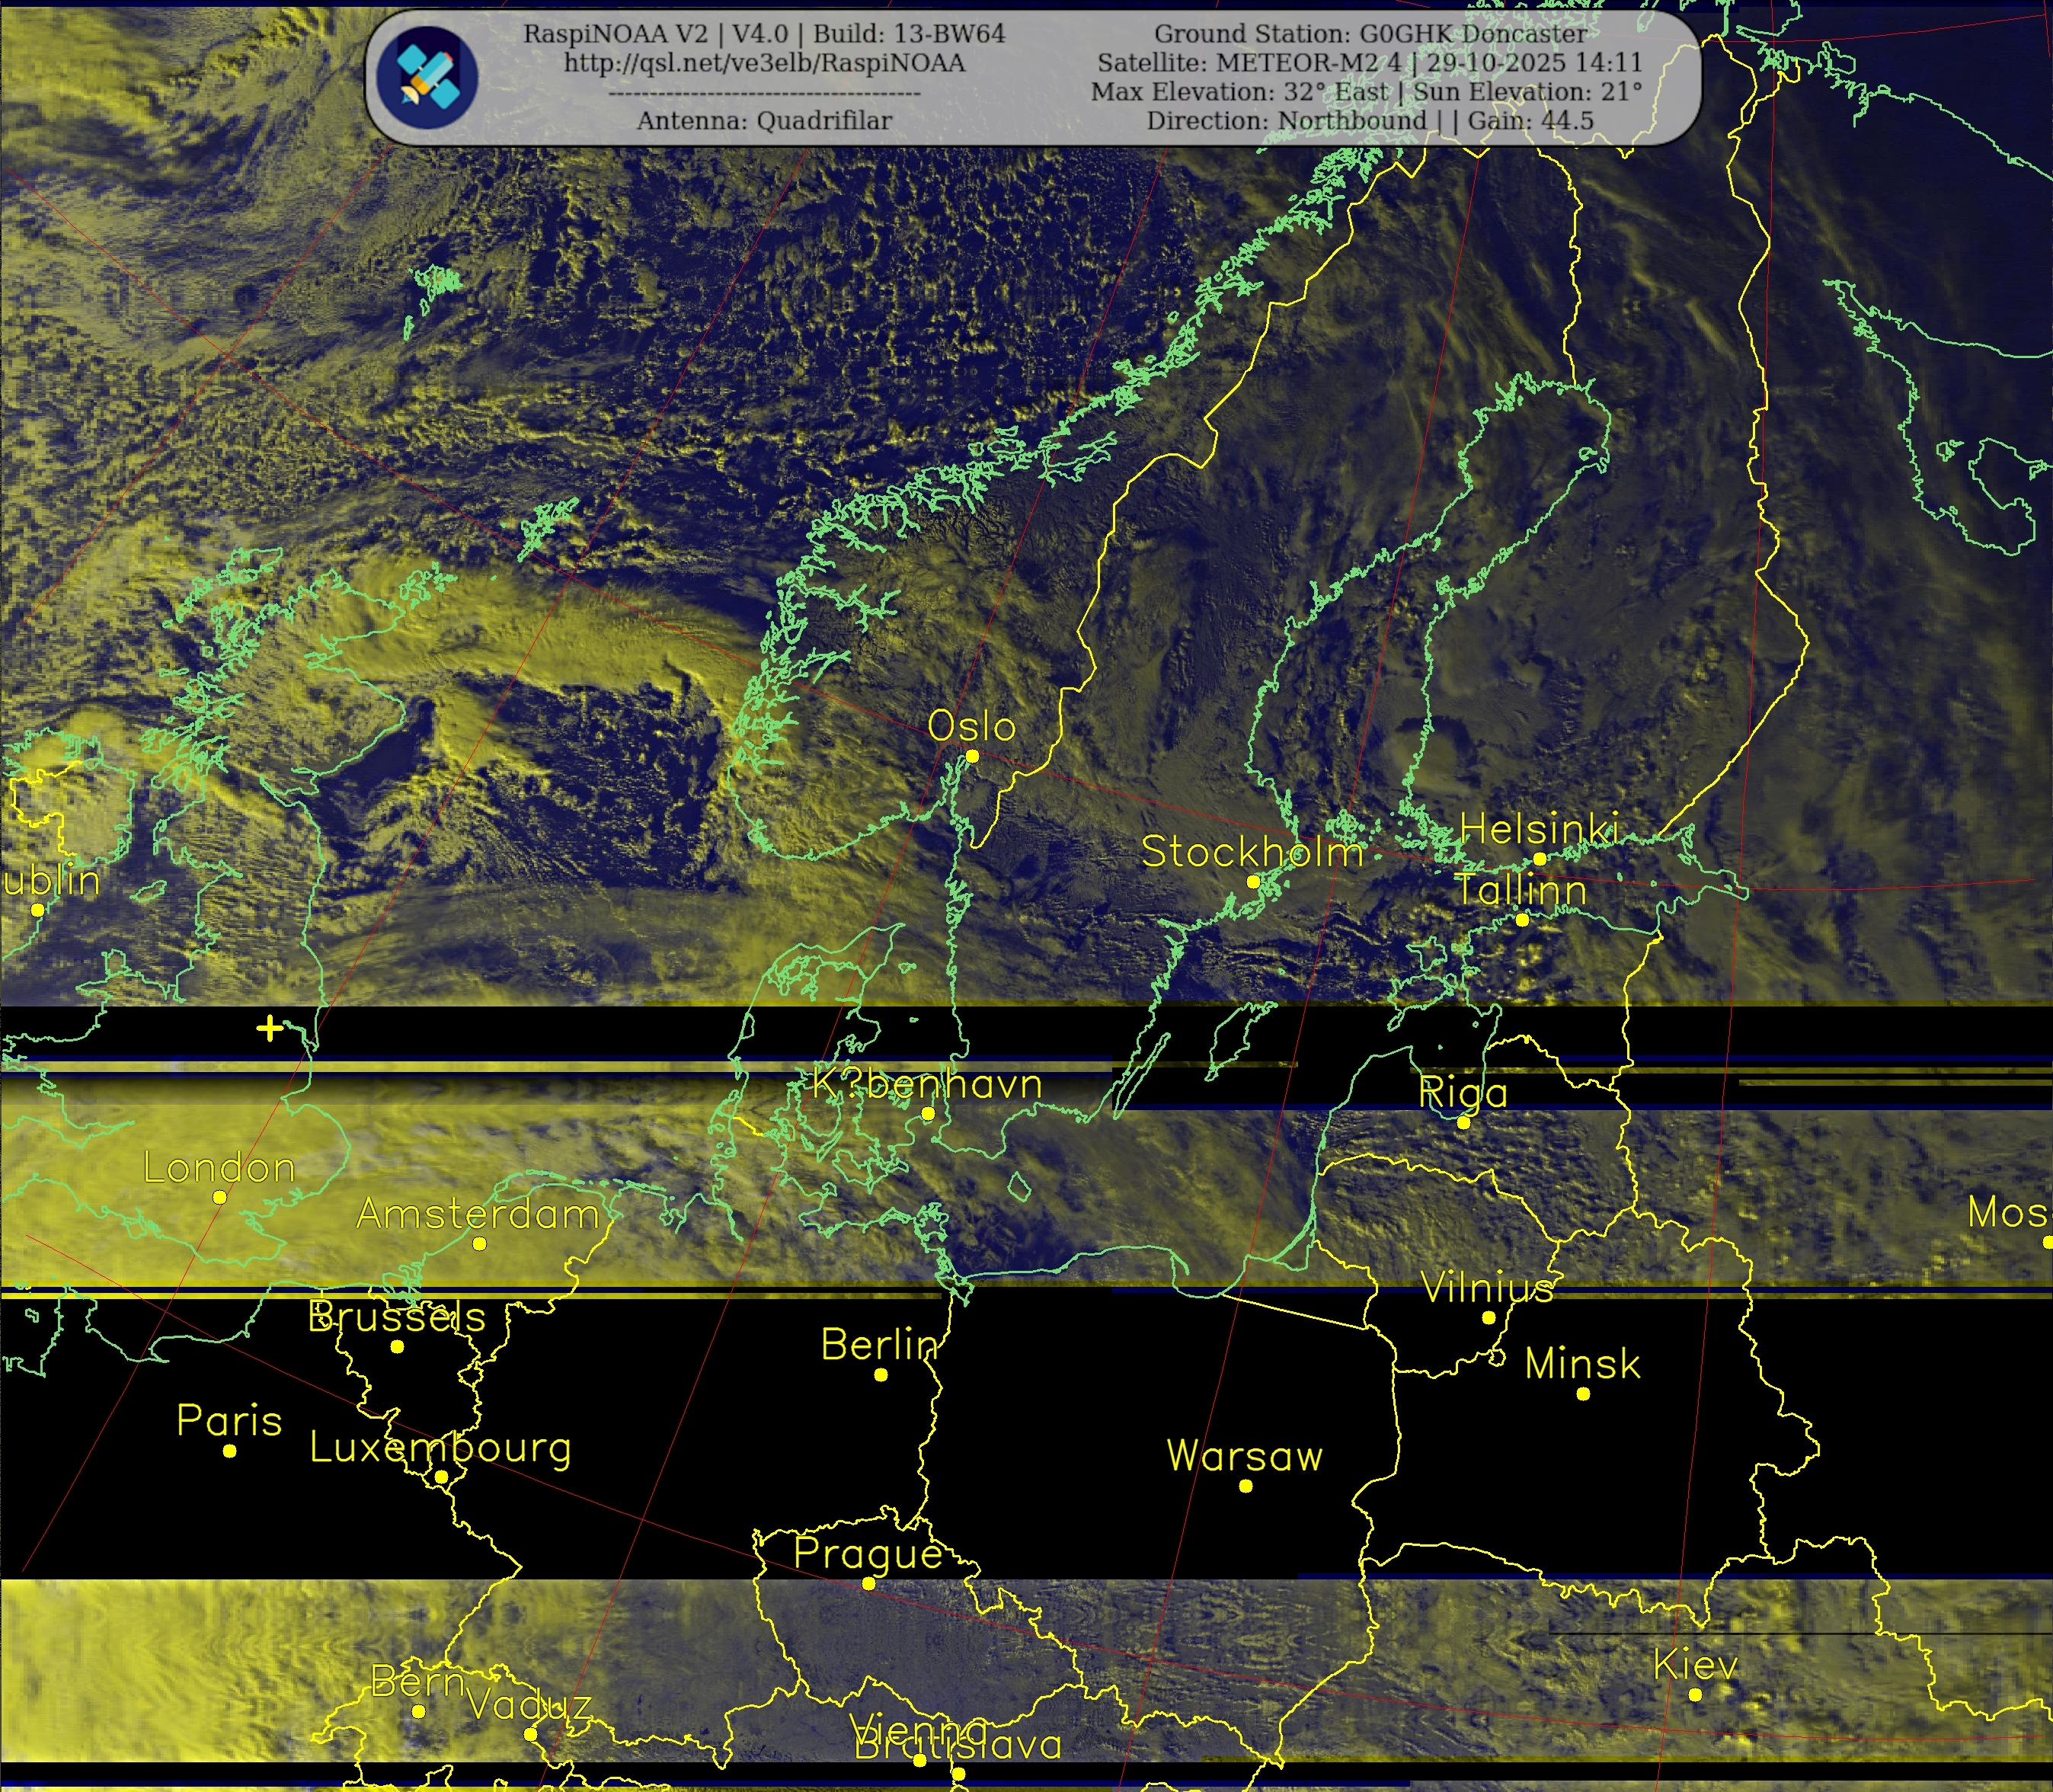
Task: Click the Tallinn city label
Action: tap(1520, 890)
